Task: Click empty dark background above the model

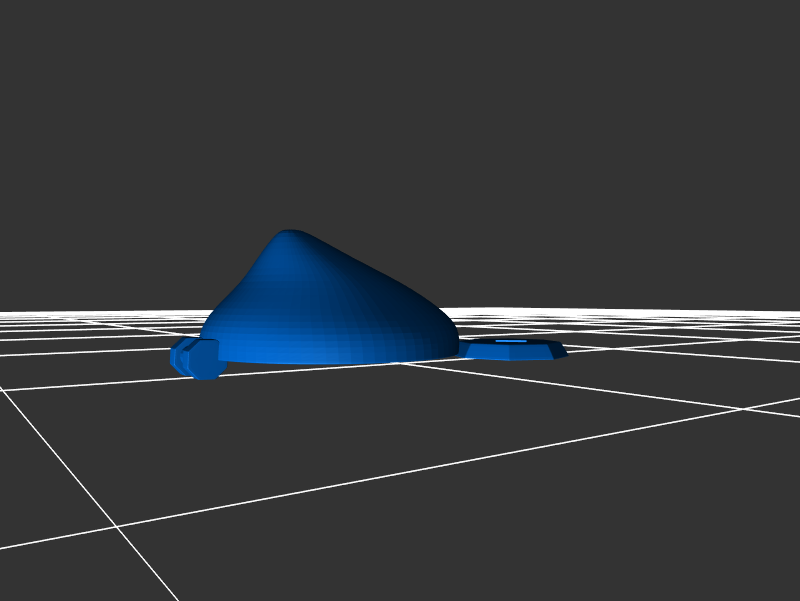Action: tap(400, 120)
